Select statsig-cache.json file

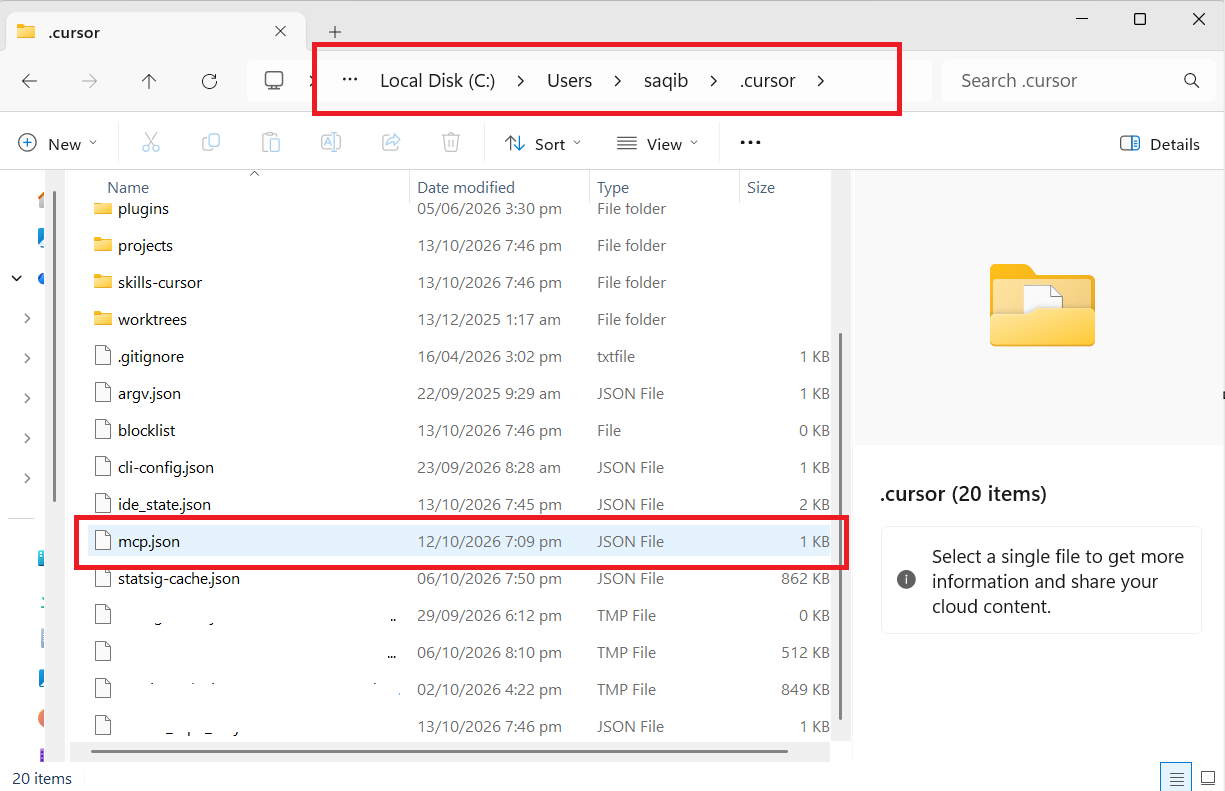pos(461,578)
